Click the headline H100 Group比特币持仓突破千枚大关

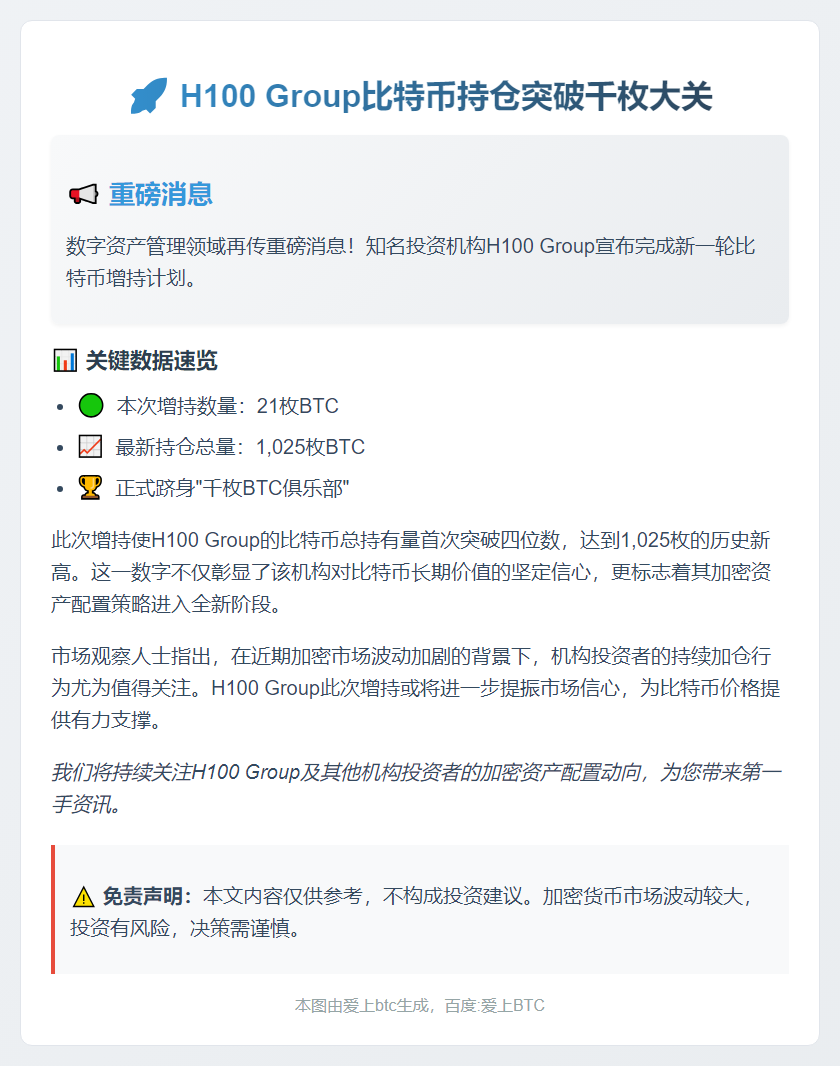pyautogui.click(x=446, y=97)
